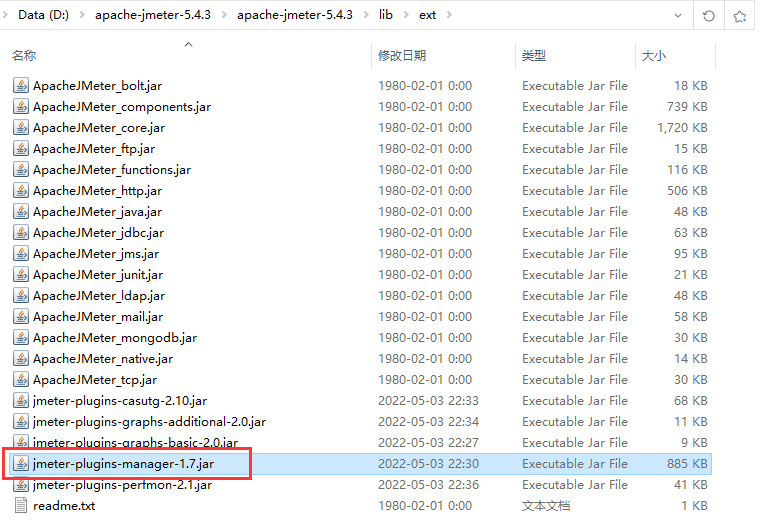Sort files by the 名称 column header
Screen dimensions: 762x531
coord(24,56)
